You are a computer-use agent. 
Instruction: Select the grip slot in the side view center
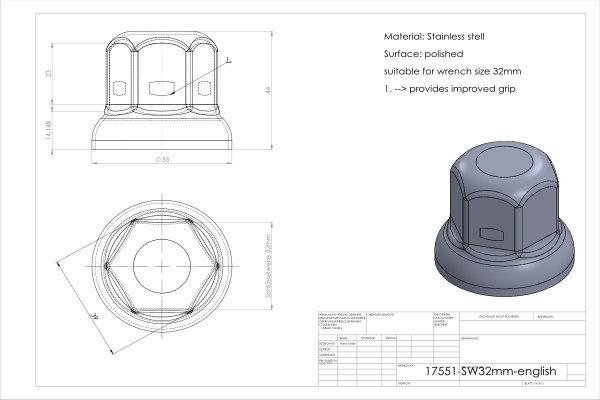point(162,88)
